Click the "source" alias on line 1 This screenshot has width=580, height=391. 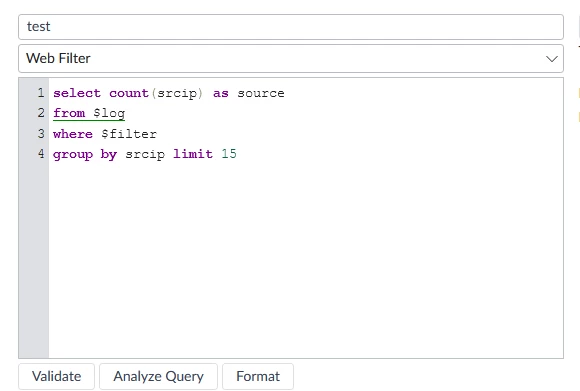pos(261,93)
